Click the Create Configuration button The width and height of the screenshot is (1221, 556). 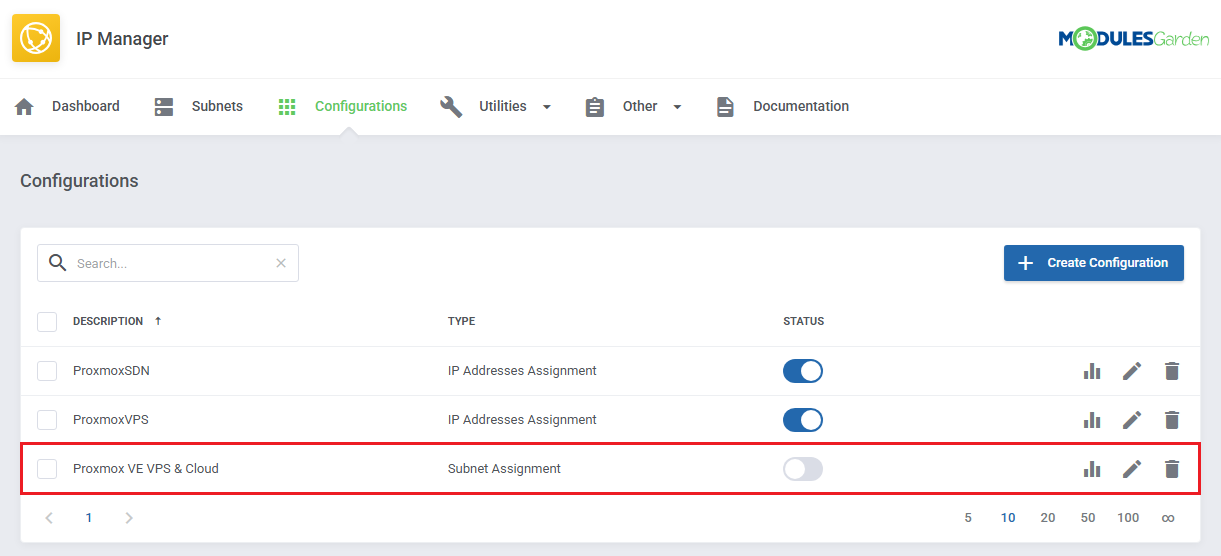tap(1093, 263)
